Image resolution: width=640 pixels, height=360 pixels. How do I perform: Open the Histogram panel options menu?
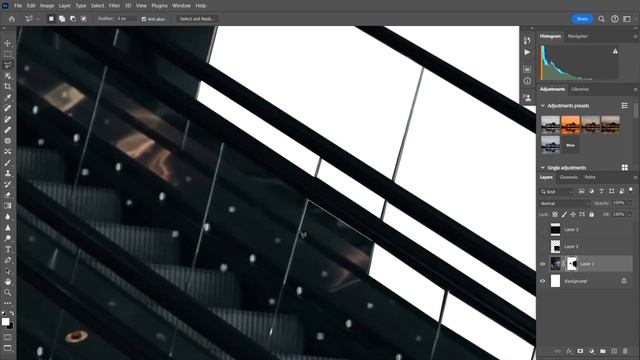(636, 36)
